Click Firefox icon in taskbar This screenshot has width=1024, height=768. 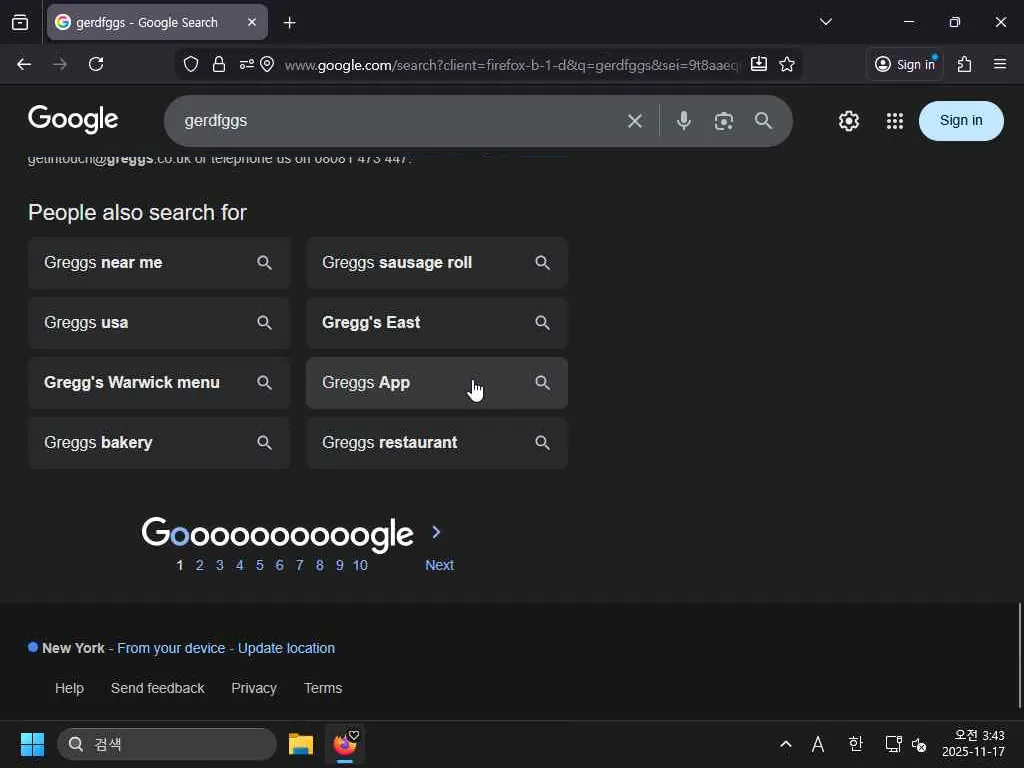pyautogui.click(x=345, y=744)
